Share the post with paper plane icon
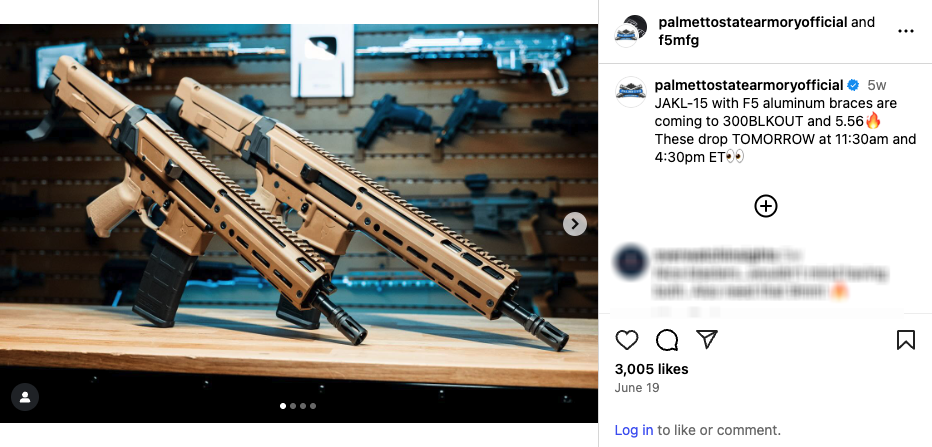 tap(707, 339)
